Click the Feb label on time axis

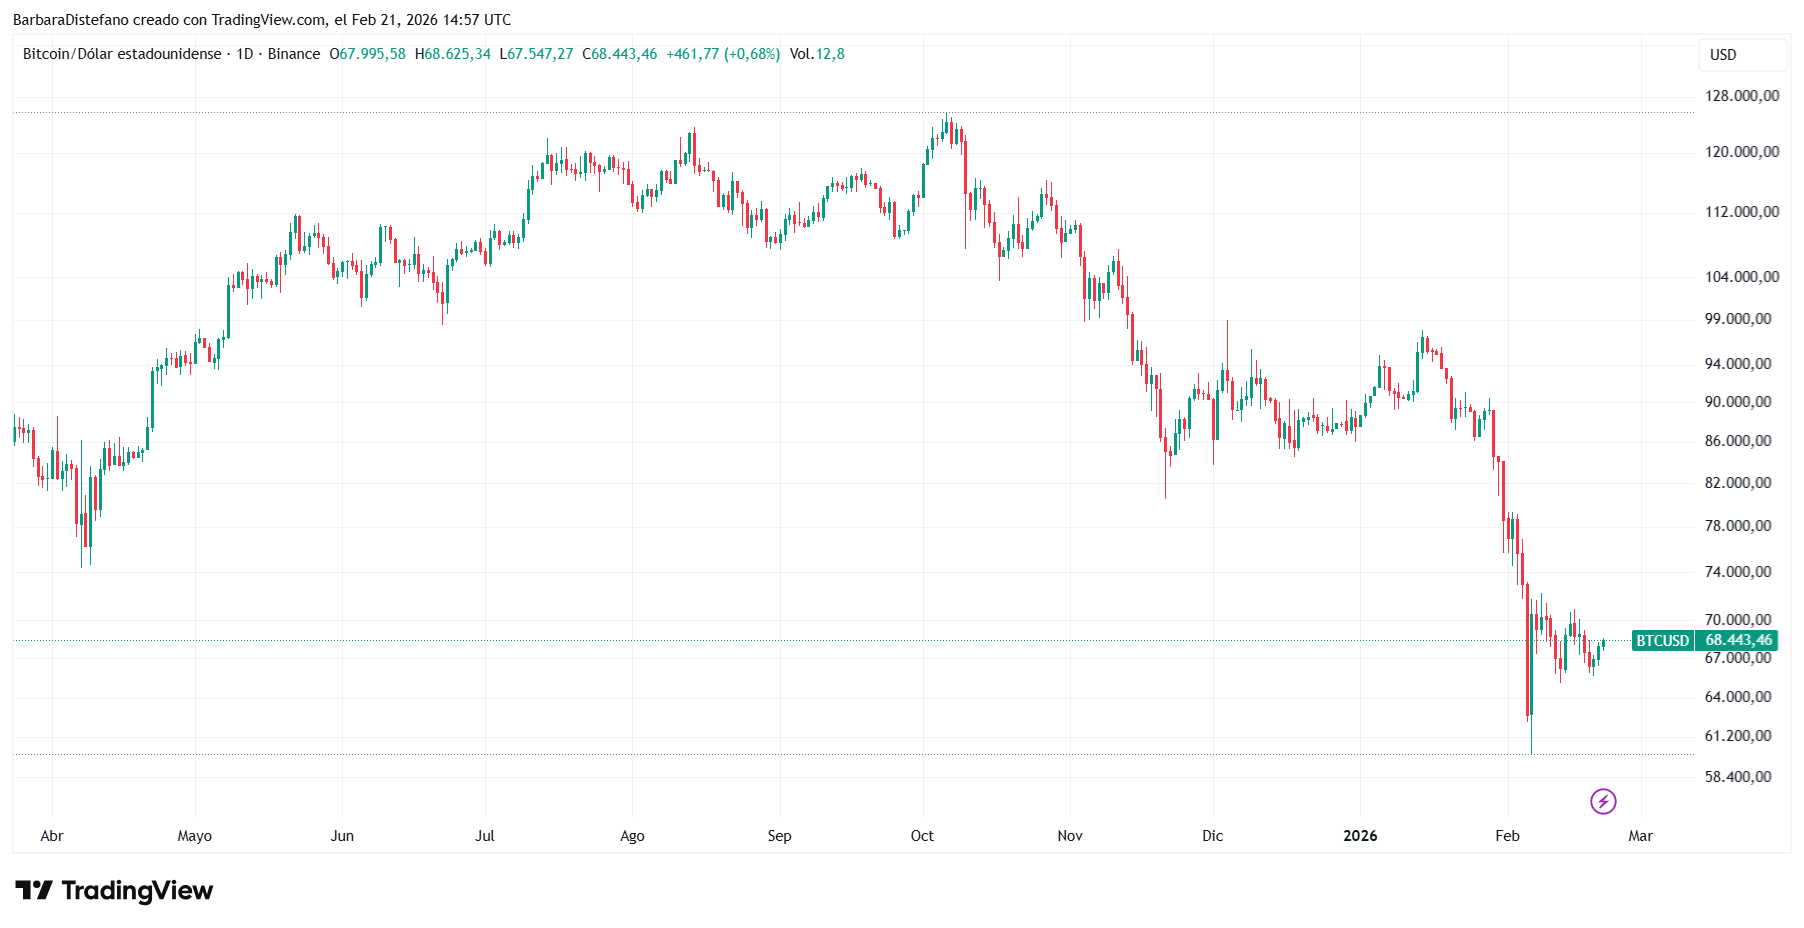[x=1507, y=836]
